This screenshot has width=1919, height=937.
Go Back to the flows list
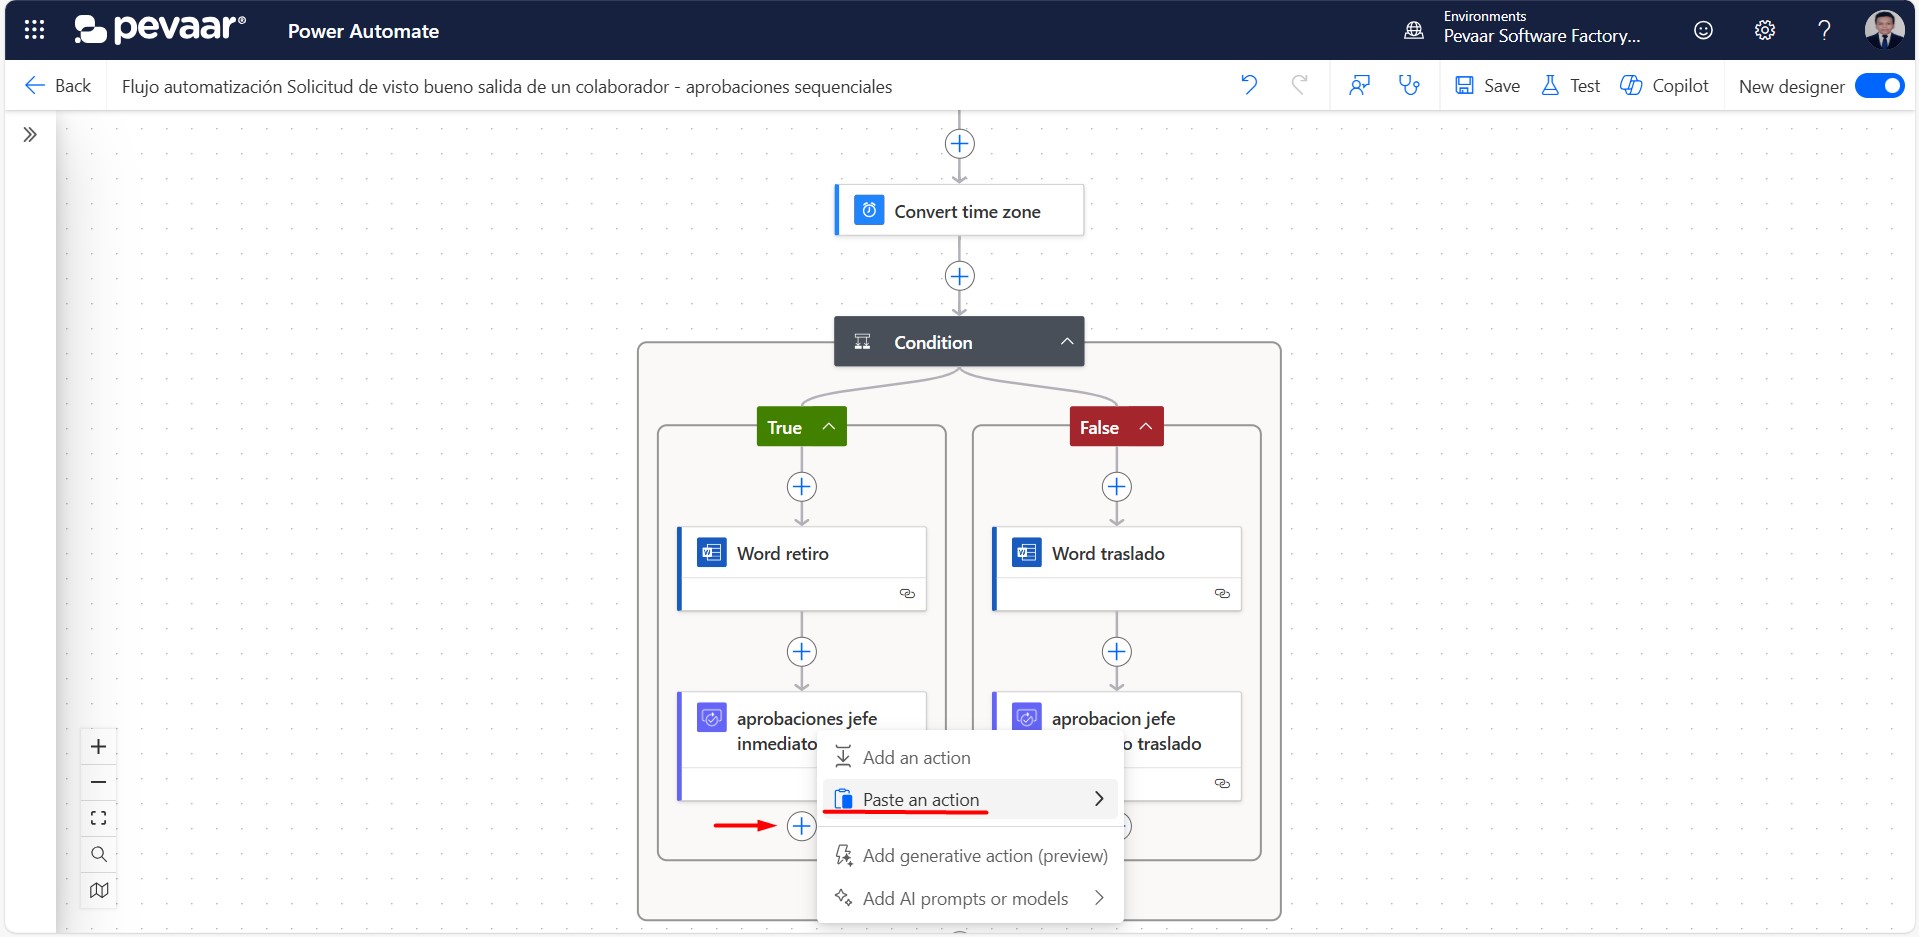tap(58, 86)
